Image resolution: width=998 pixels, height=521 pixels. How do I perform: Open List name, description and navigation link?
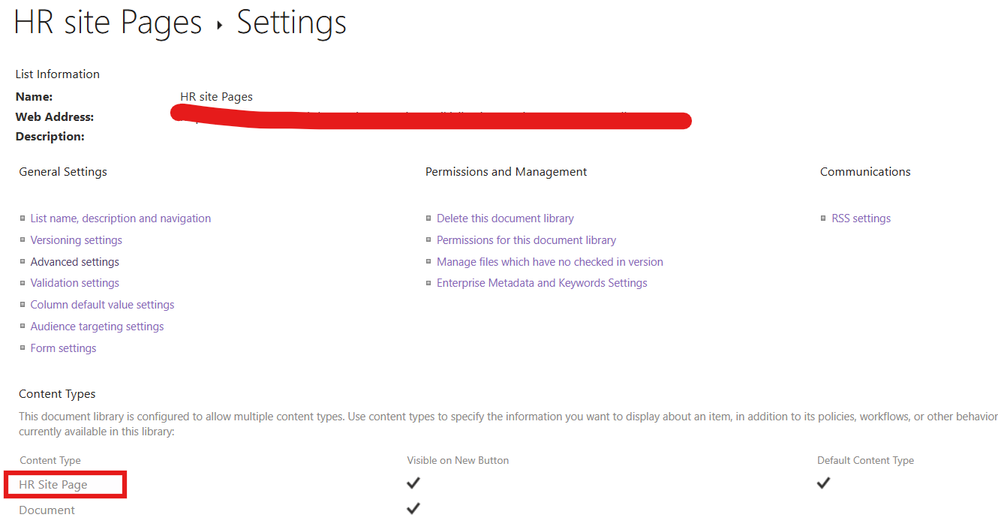[x=120, y=218]
